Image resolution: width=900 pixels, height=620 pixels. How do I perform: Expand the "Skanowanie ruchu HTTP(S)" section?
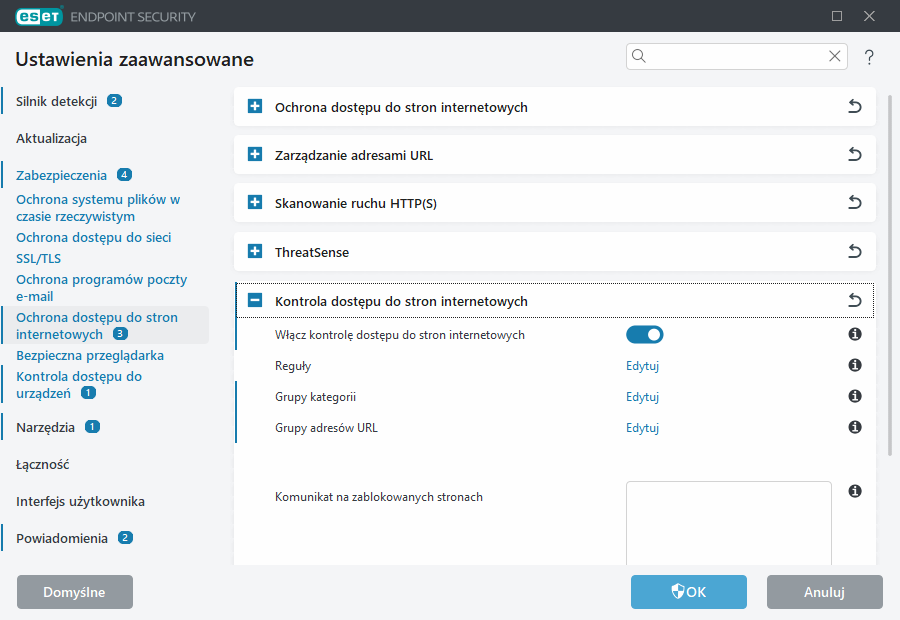253,203
